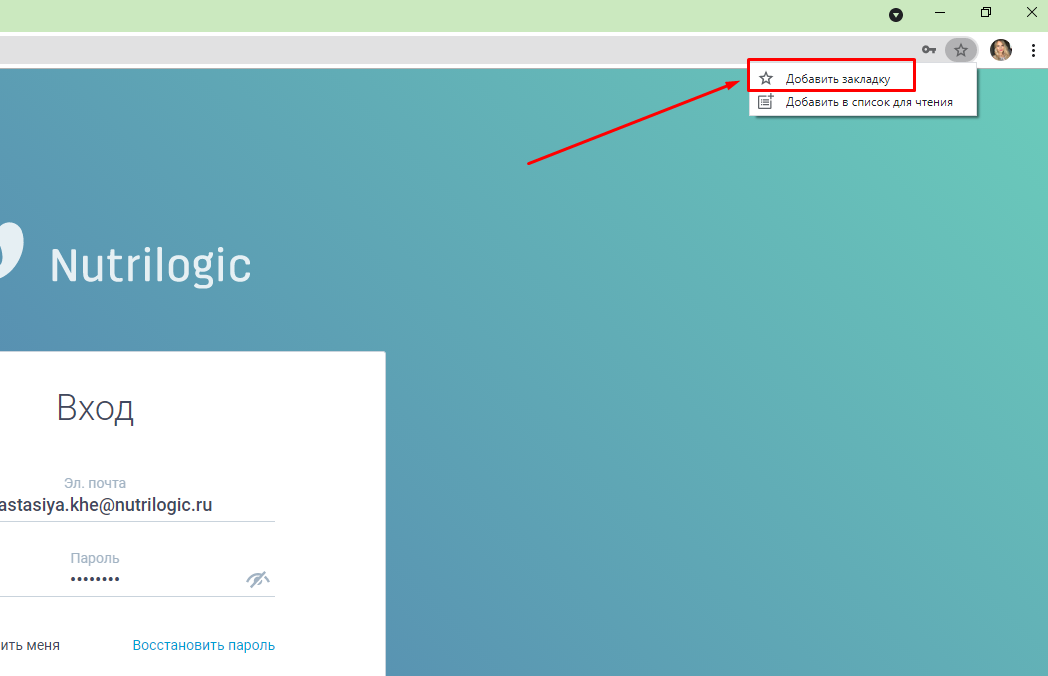Open Chrome three-dot menu
This screenshot has height=676, width=1048.
click(1033, 50)
